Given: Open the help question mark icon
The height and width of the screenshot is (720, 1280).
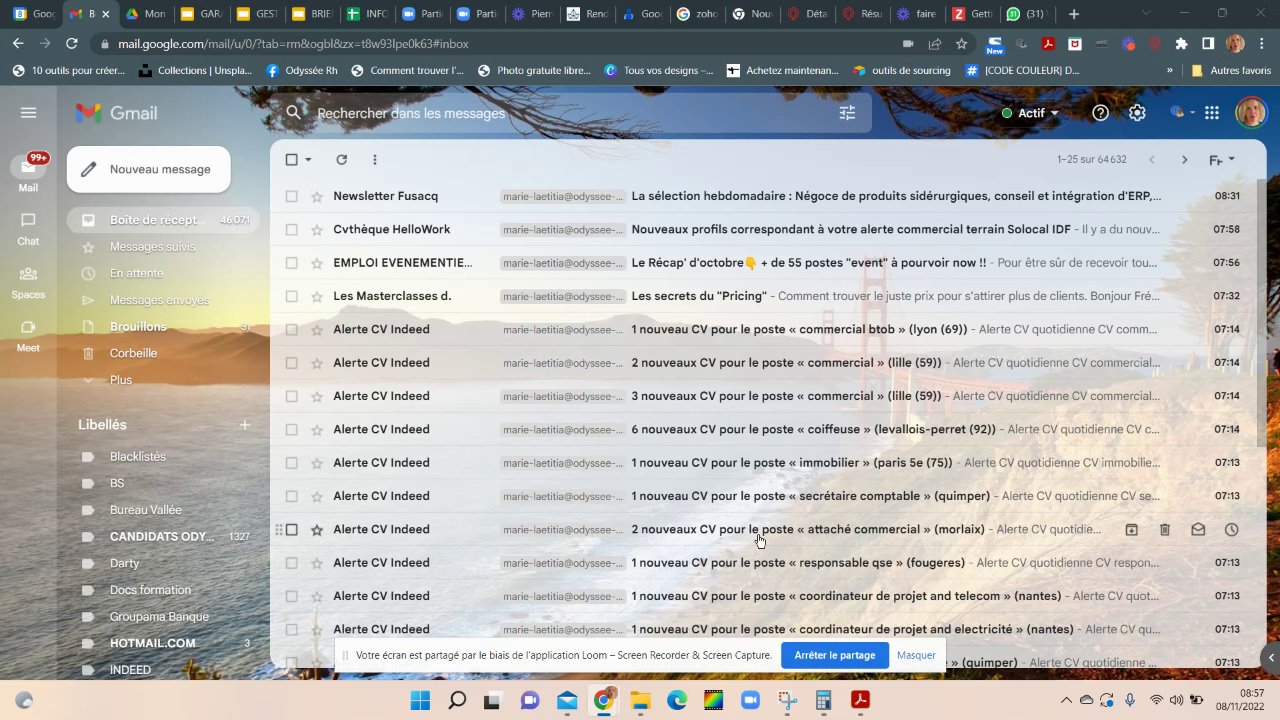Looking at the screenshot, I should click(x=1100, y=113).
